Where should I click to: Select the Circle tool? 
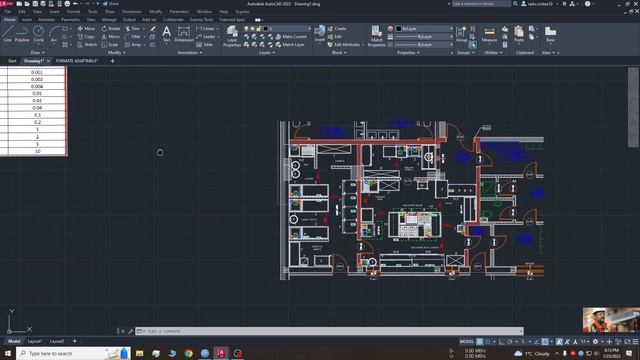click(x=38, y=33)
